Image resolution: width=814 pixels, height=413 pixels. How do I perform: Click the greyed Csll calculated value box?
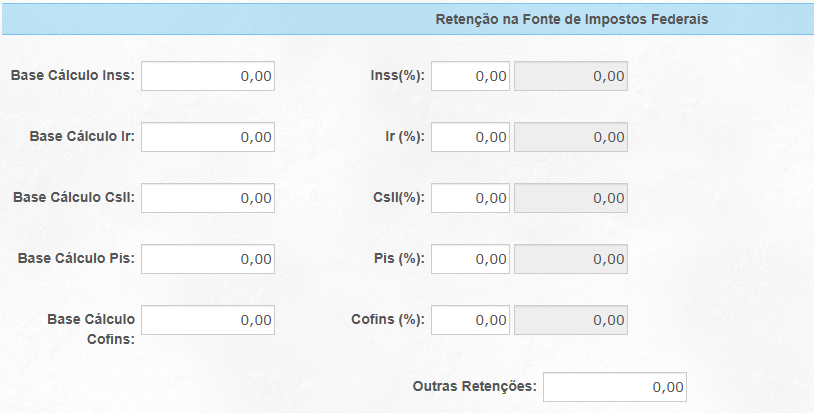click(x=571, y=198)
